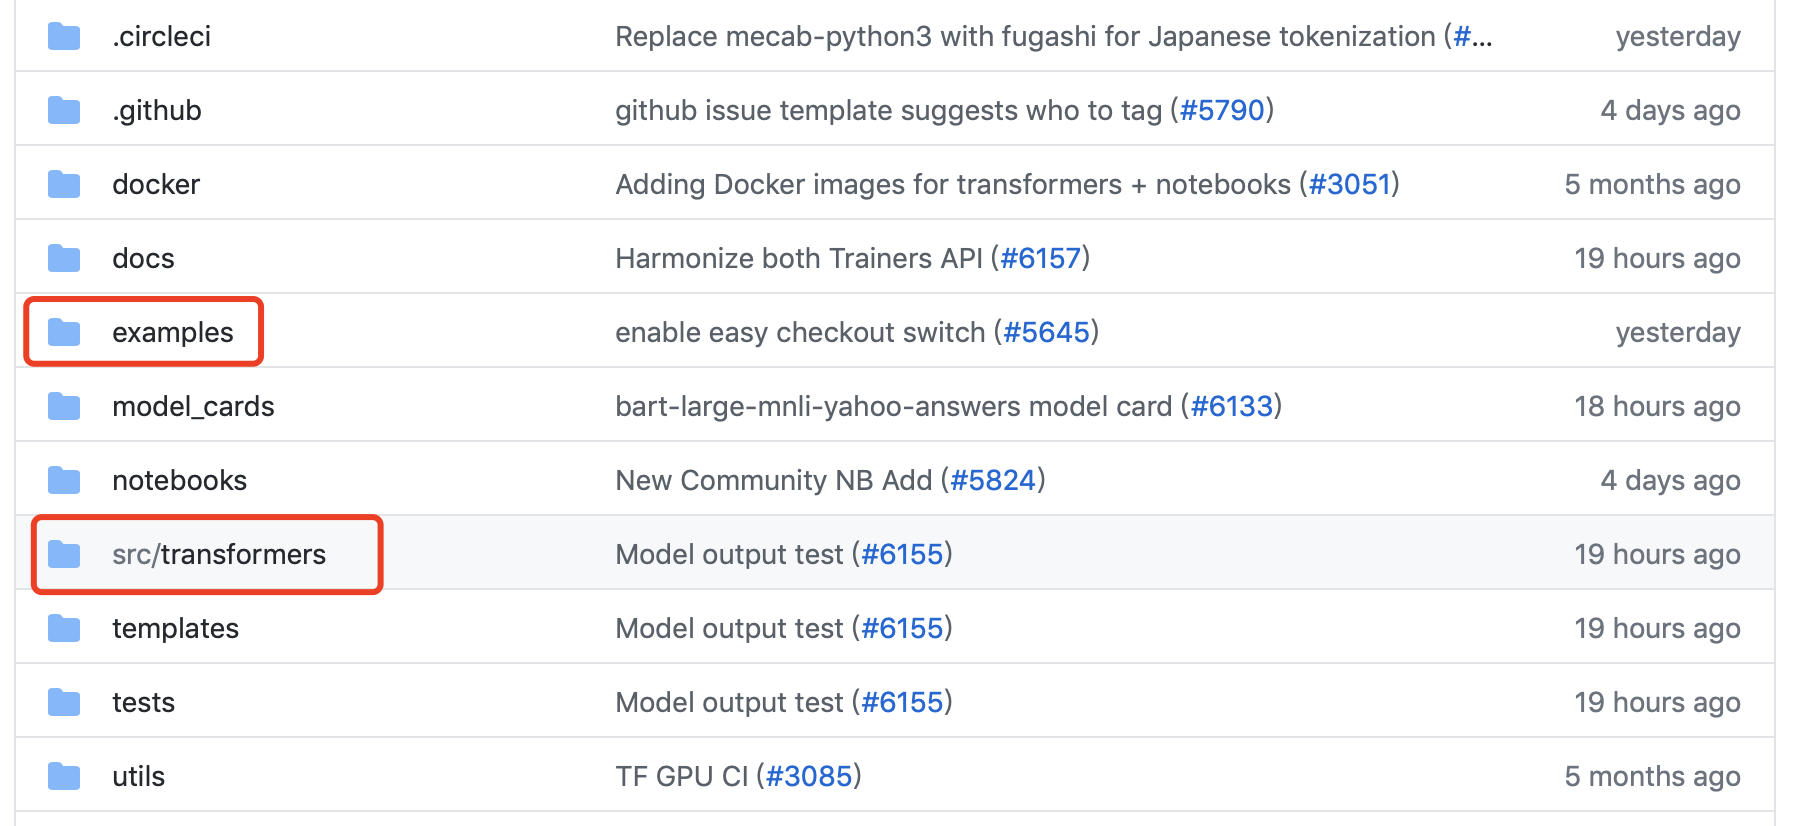The height and width of the screenshot is (826, 1794).
Task: Click 'Model output test' in src/transformers row
Action: pyautogui.click(x=729, y=555)
